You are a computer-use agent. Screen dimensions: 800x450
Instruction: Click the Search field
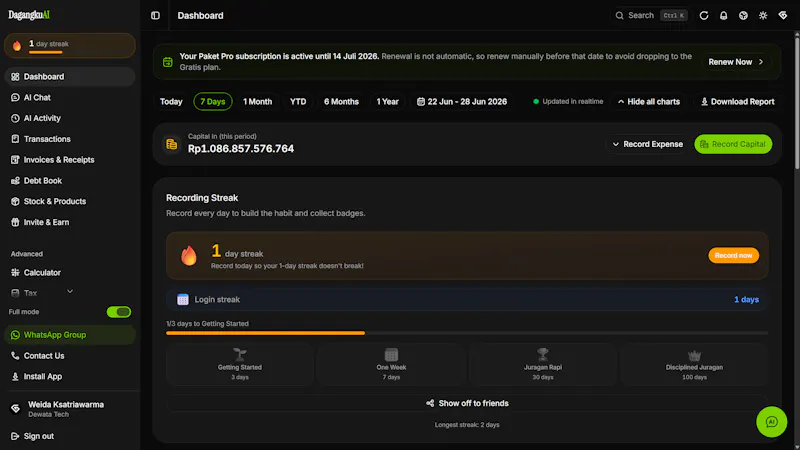click(x=650, y=15)
